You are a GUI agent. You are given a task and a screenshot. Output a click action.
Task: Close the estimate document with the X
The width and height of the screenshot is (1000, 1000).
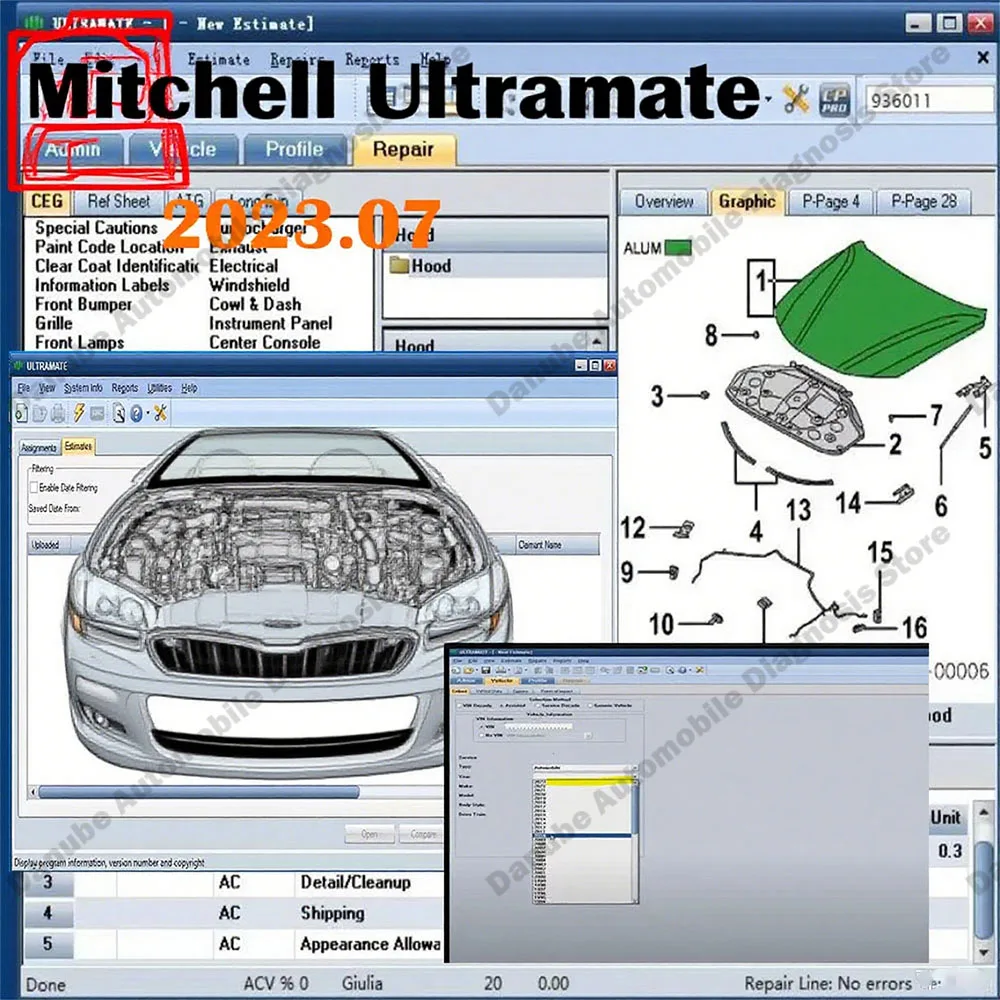tap(983, 58)
